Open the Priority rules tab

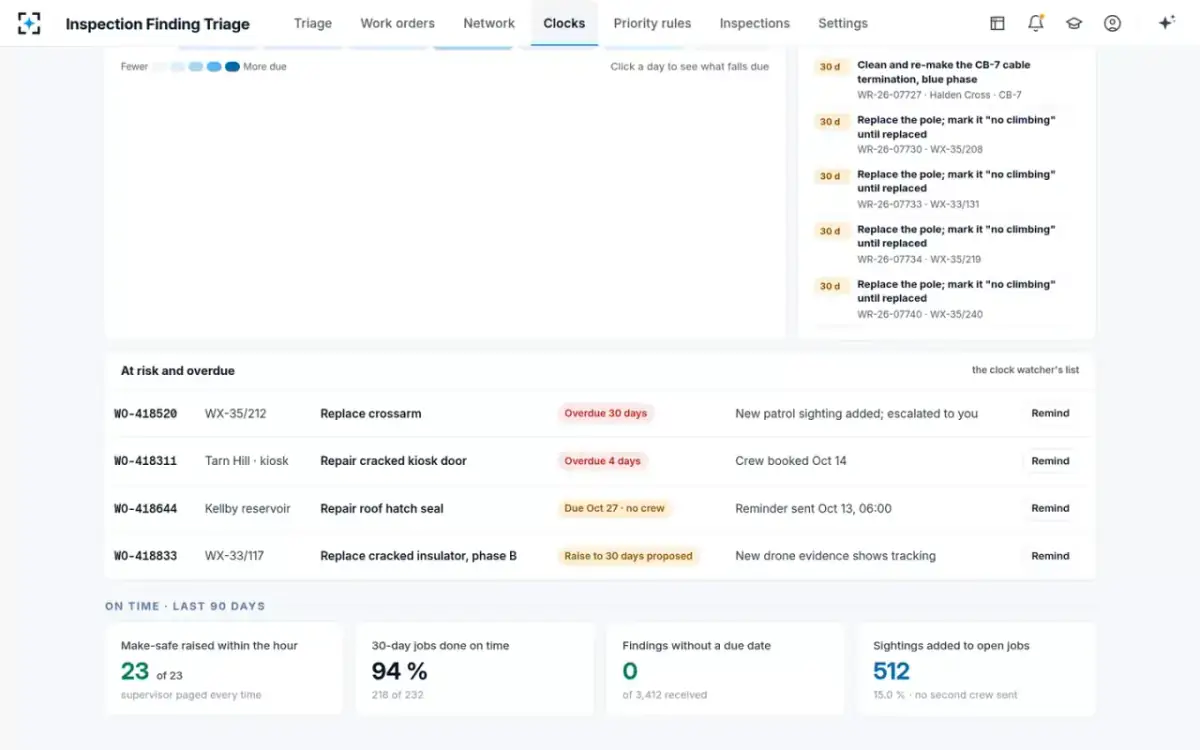pyautogui.click(x=652, y=23)
